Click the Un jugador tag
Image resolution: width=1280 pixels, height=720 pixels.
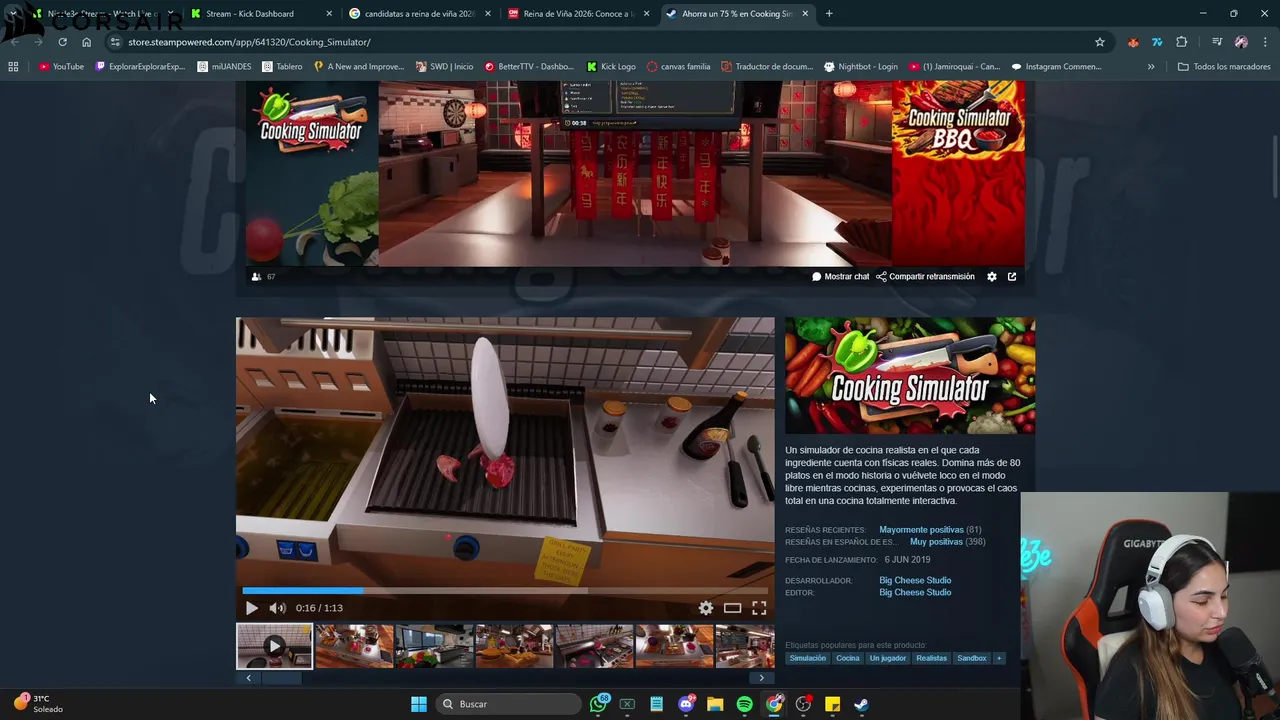point(888,658)
